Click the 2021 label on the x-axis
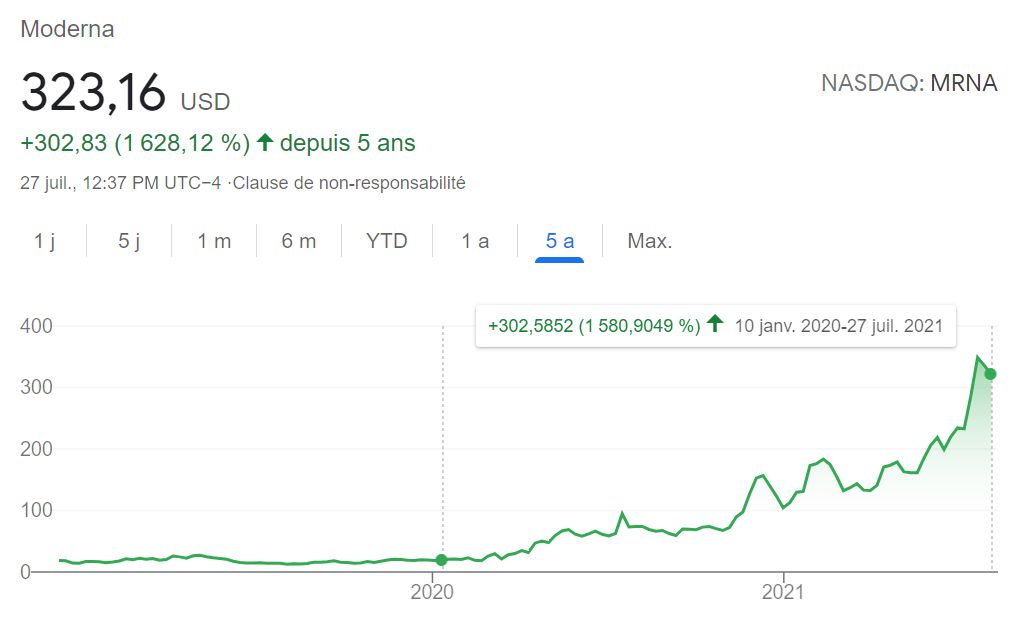Viewport: 1021px width, 619px height. pos(783,592)
